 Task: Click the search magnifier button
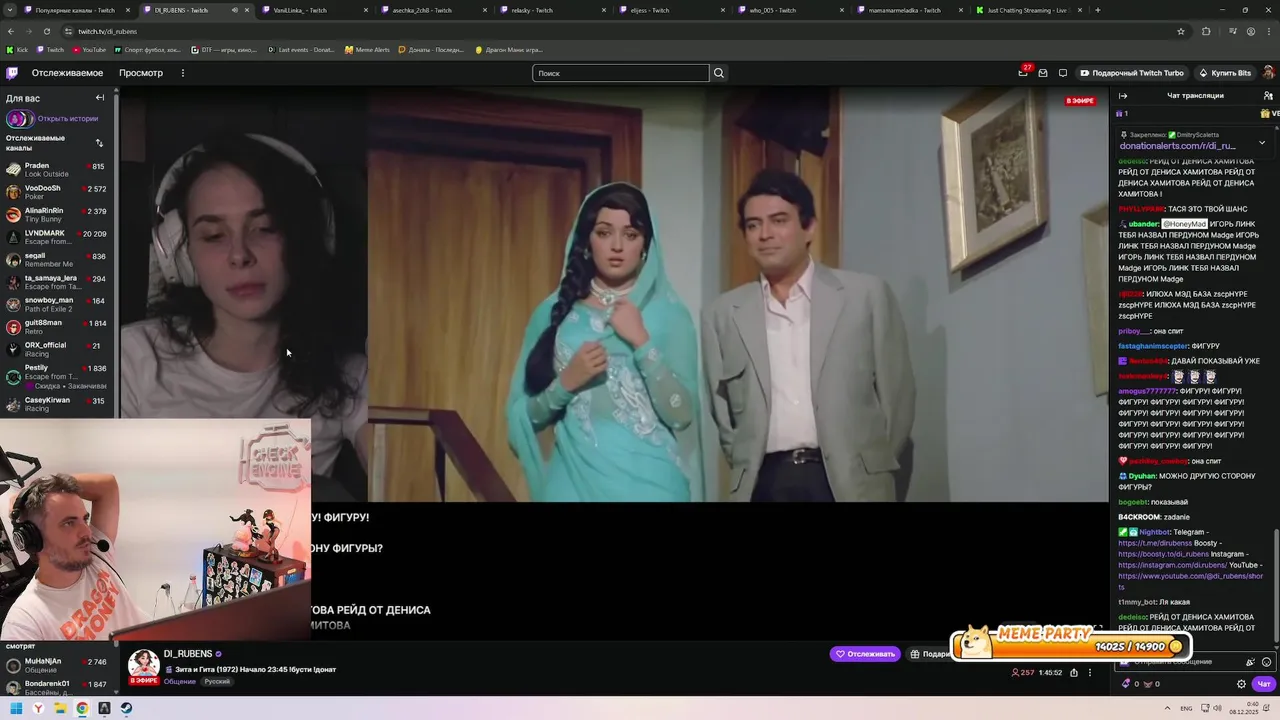click(x=718, y=73)
